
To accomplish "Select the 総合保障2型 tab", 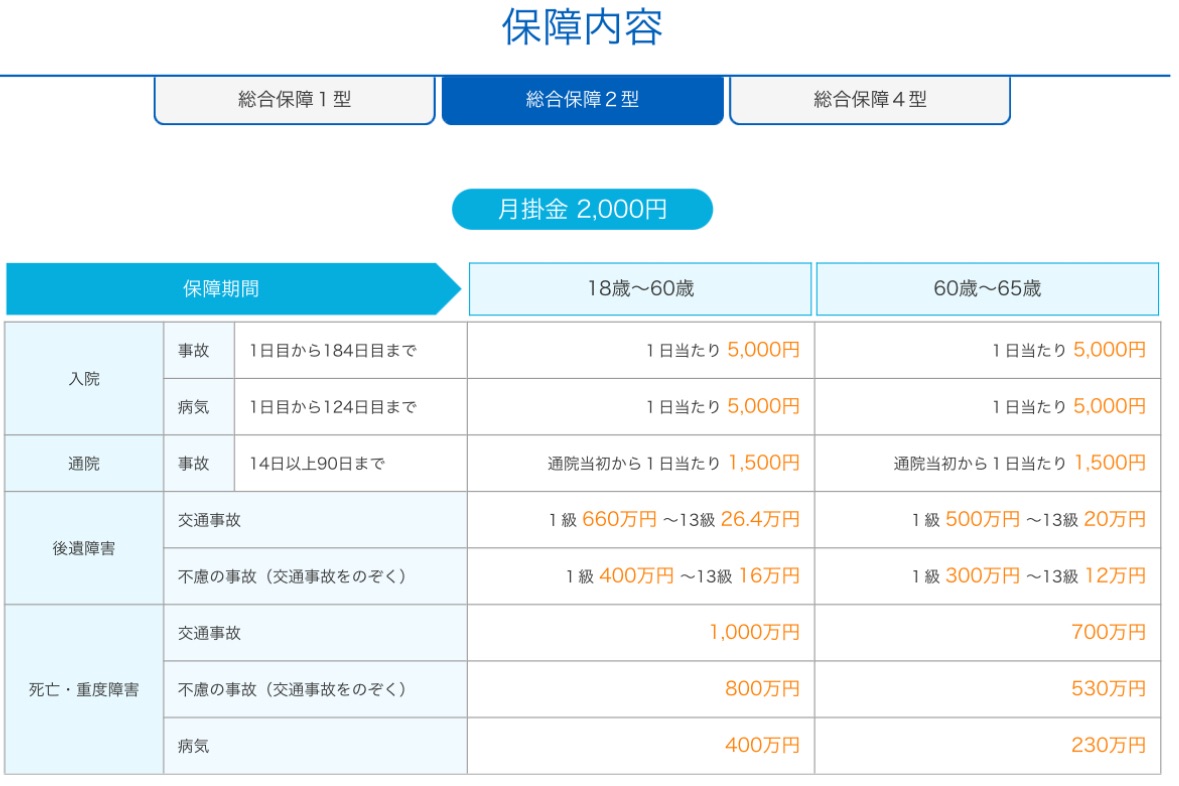I will click(x=582, y=100).
